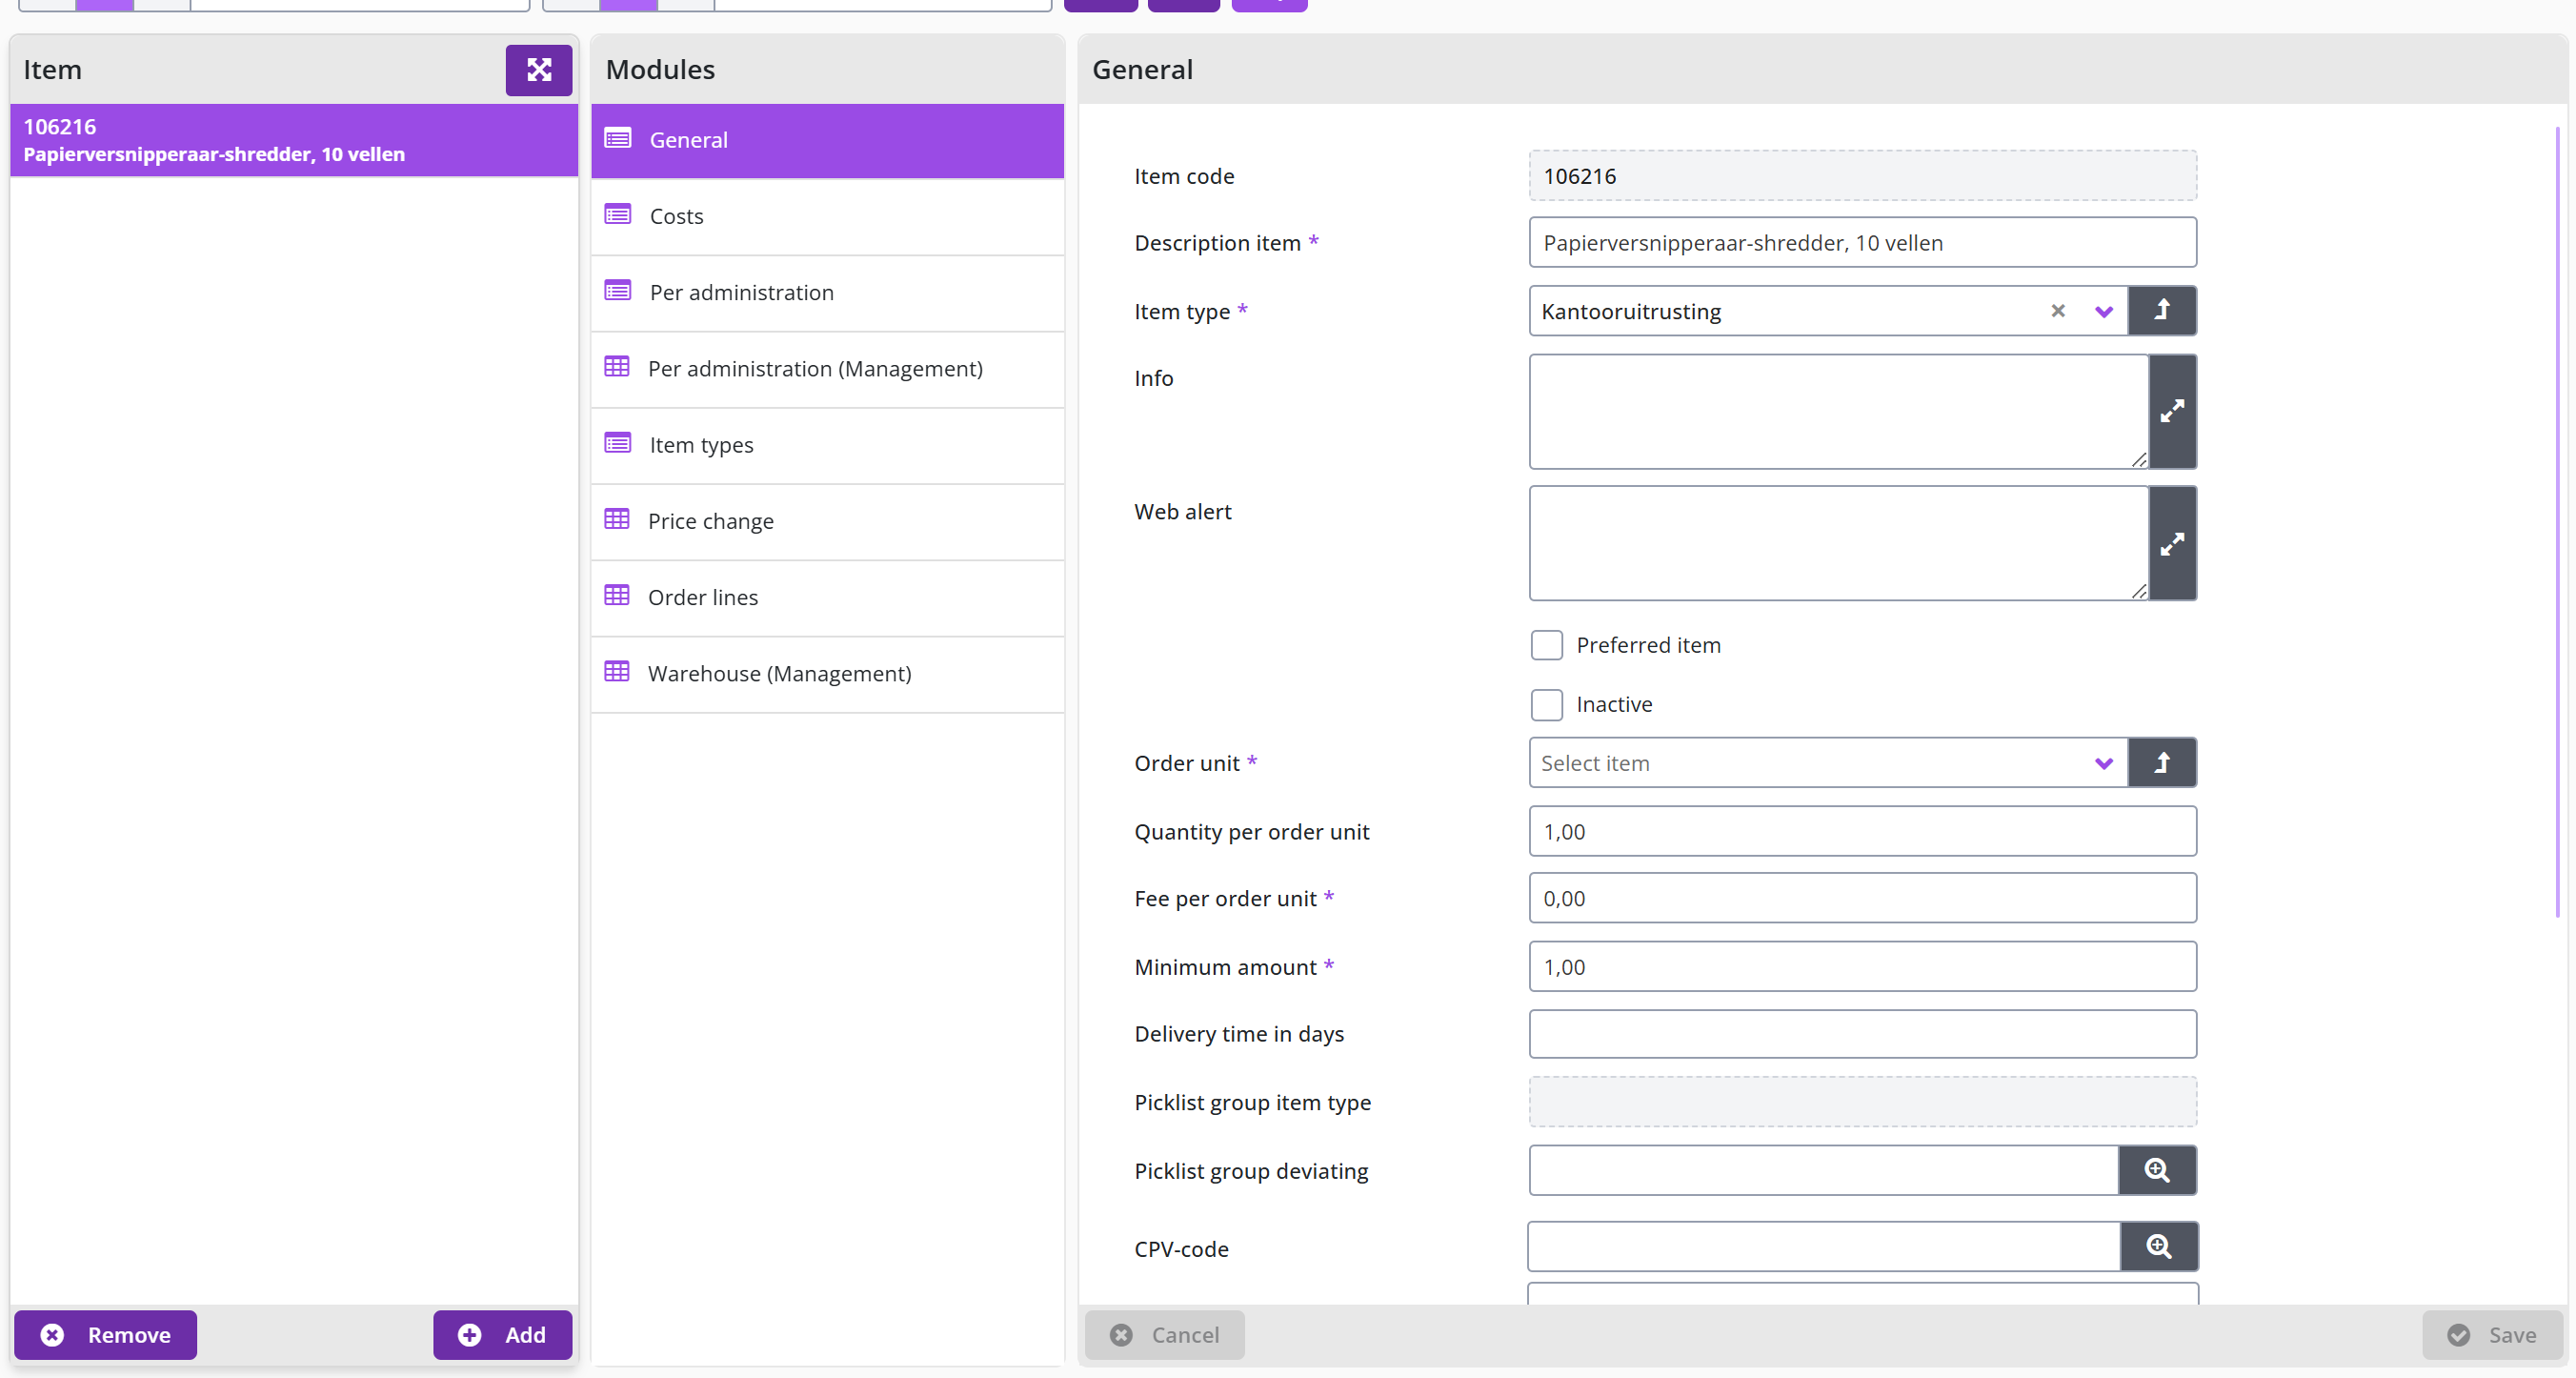Switch to Item types module
This screenshot has height=1378, width=2576.
(827, 445)
